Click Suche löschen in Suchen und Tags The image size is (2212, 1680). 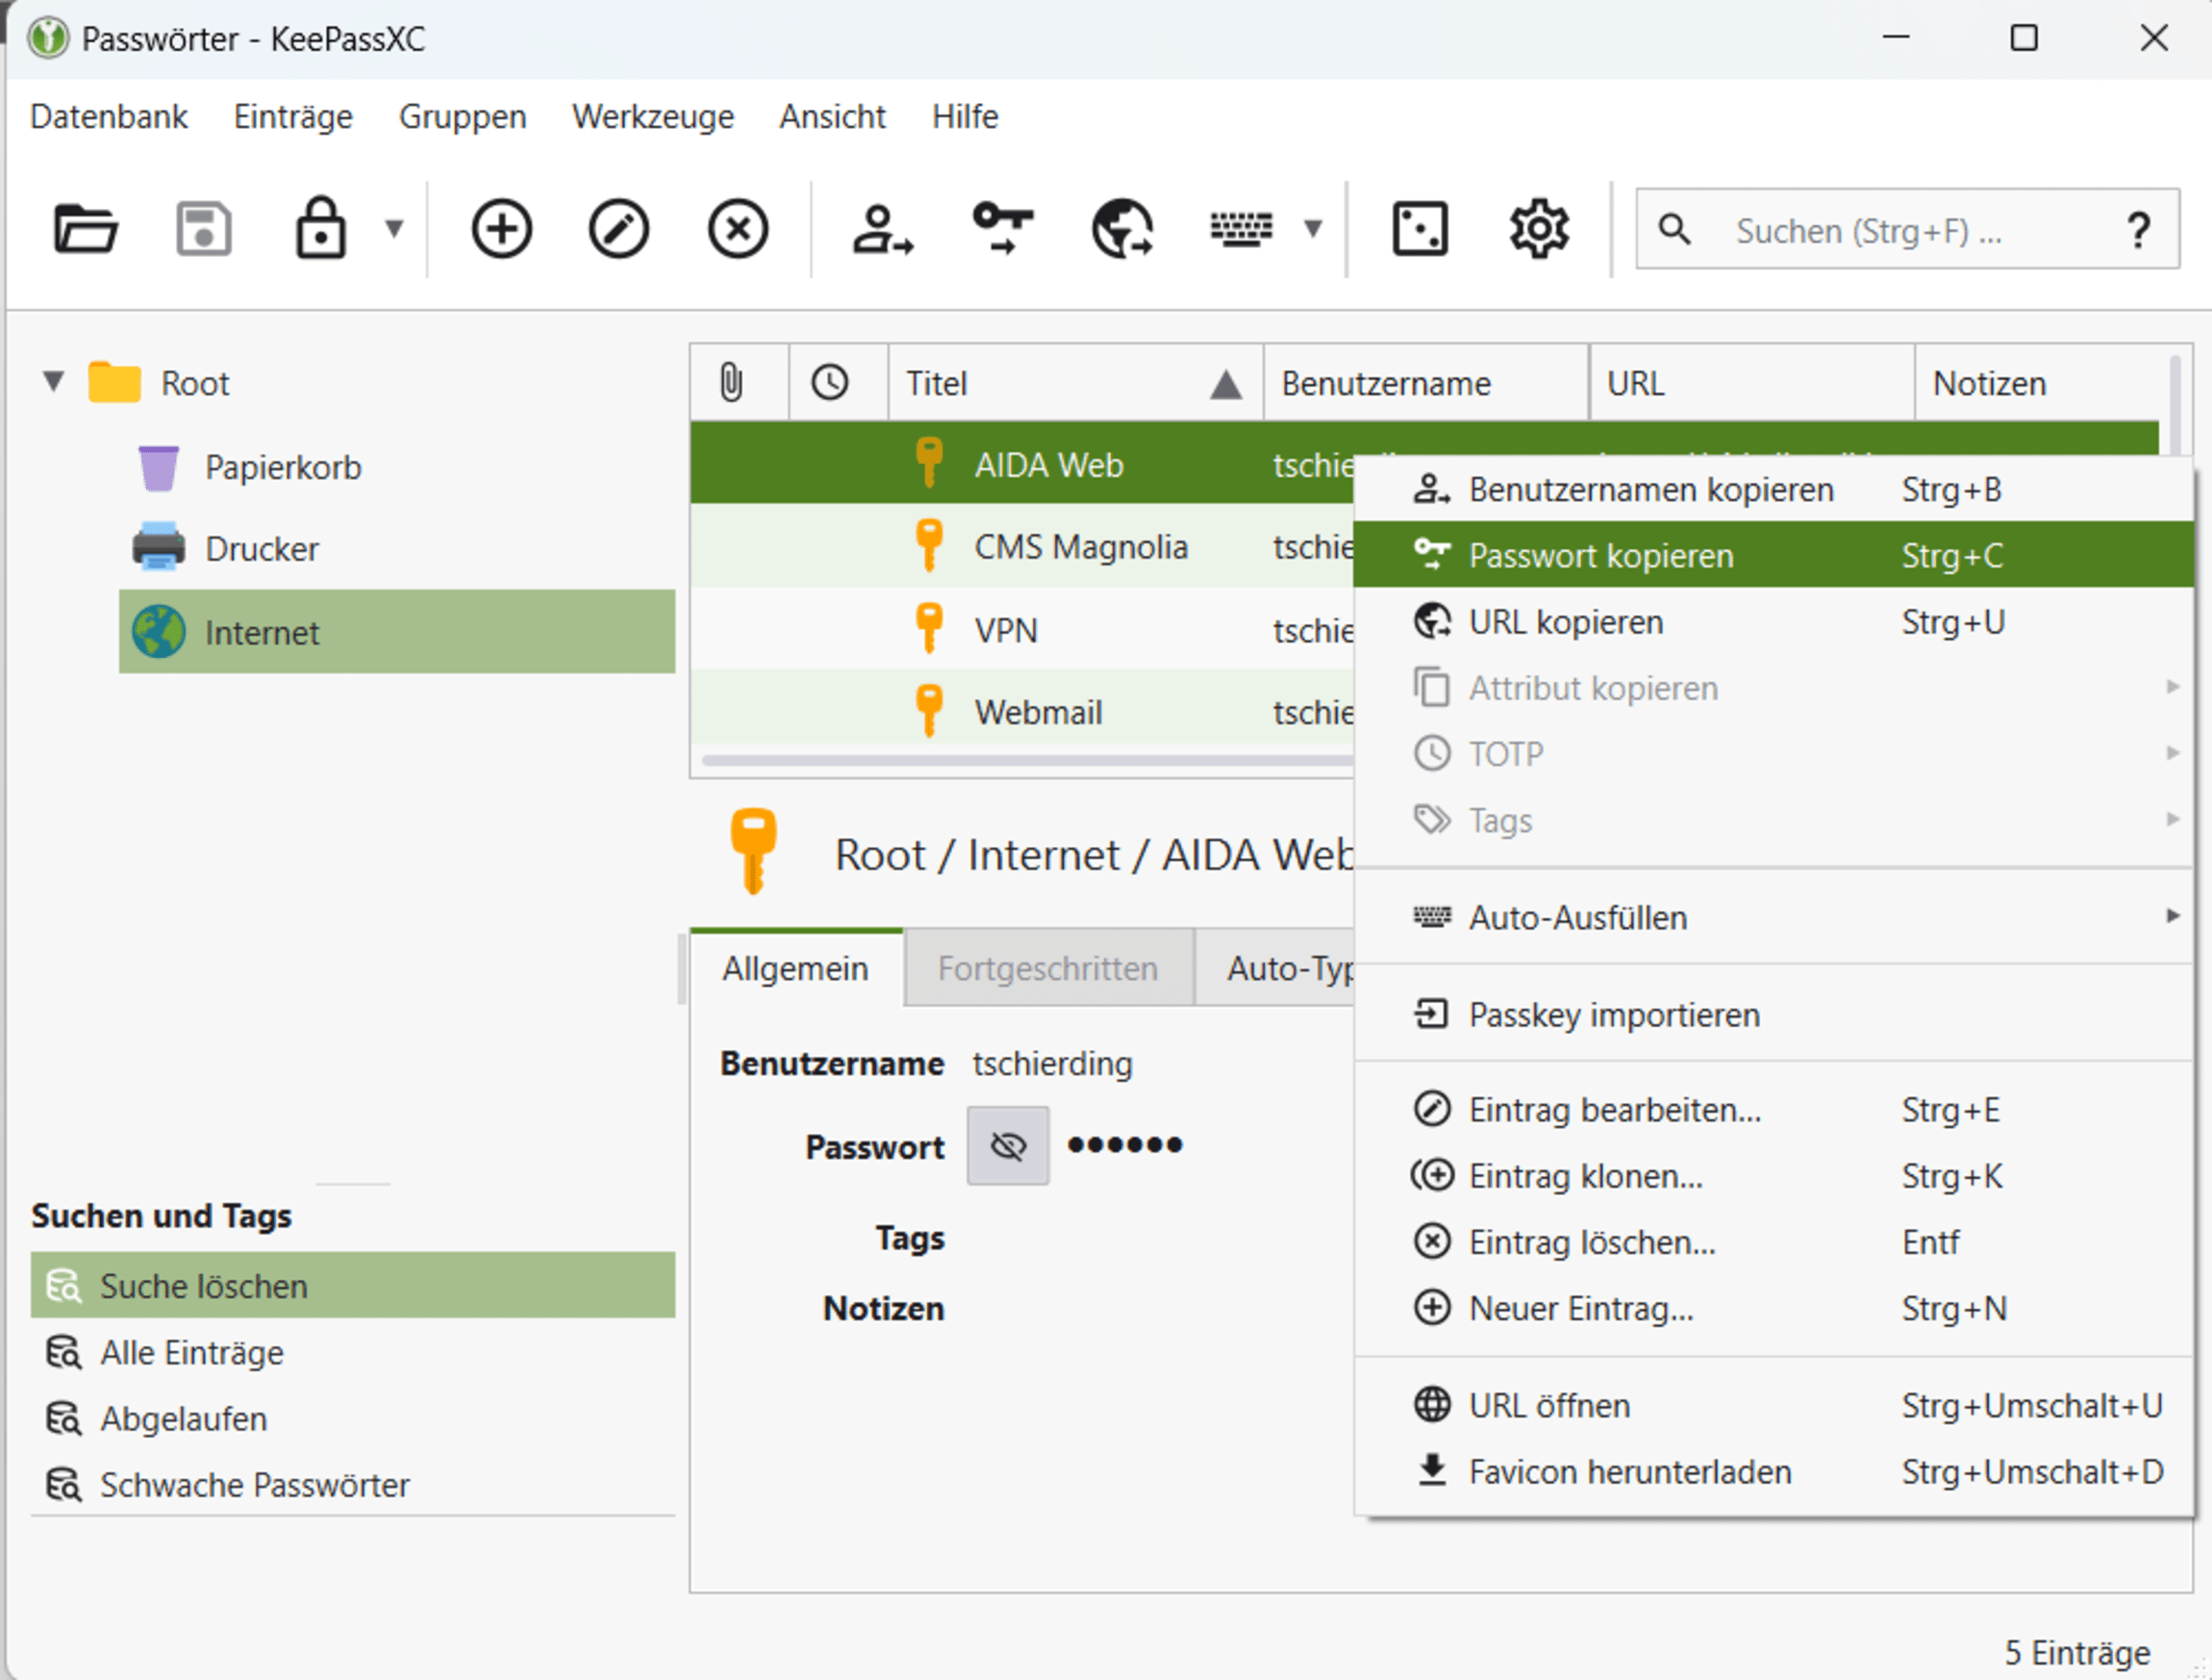tap(353, 1286)
